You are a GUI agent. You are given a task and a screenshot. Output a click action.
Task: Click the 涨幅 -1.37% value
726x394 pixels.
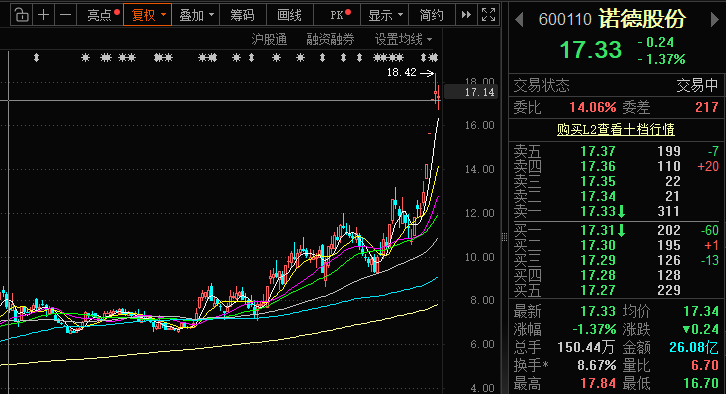coord(594,329)
